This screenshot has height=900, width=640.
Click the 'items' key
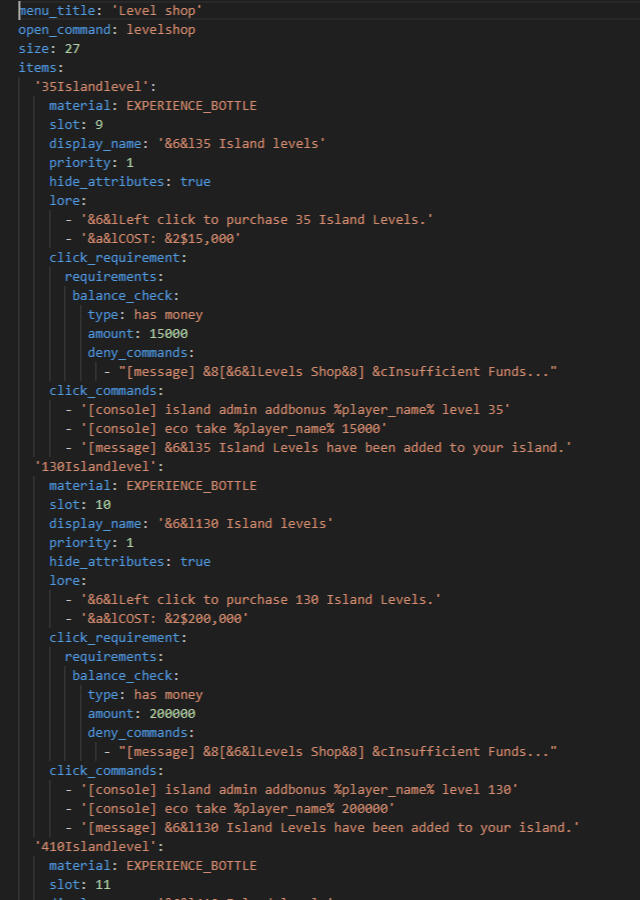click(x=38, y=67)
